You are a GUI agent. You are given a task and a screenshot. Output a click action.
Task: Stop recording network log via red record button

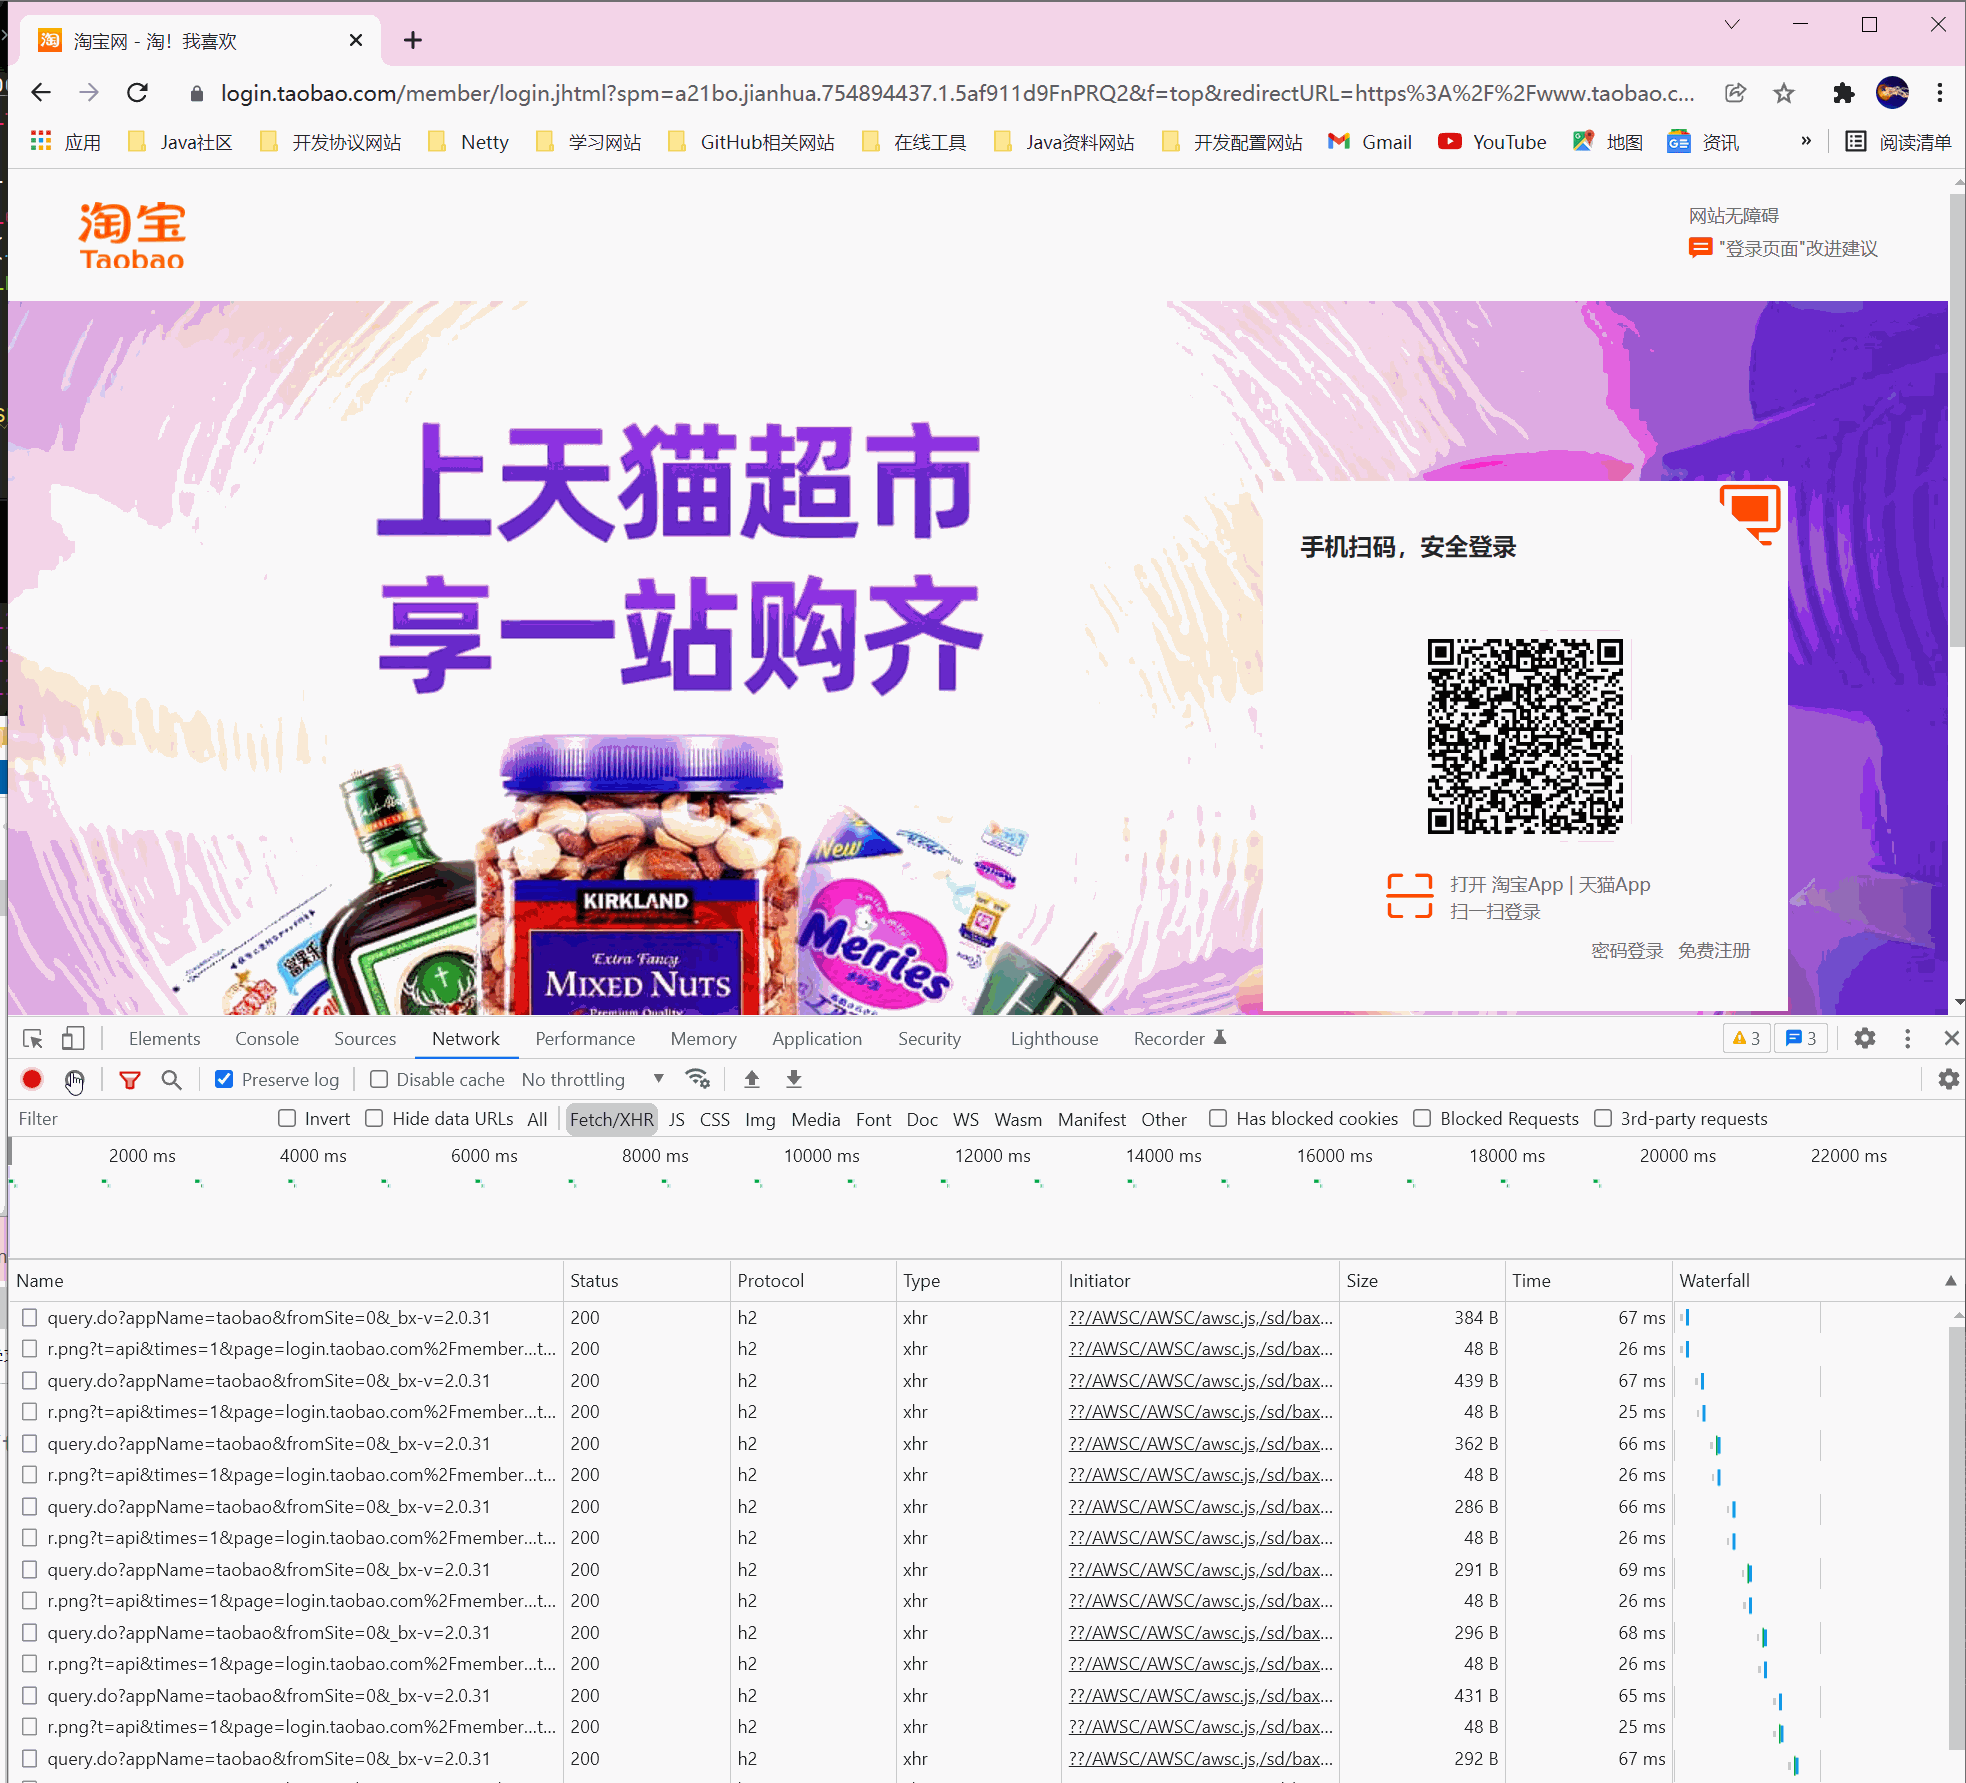tap(31, 1079)
